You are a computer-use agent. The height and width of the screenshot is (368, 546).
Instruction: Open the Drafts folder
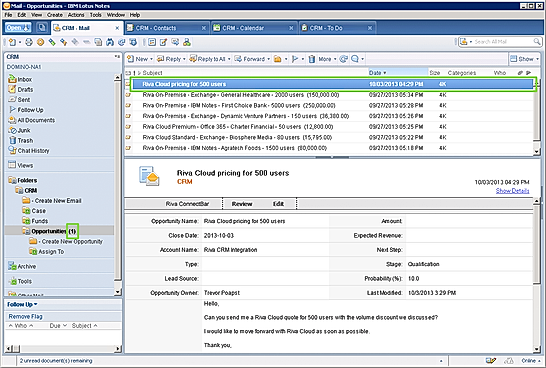pos(25,89)
